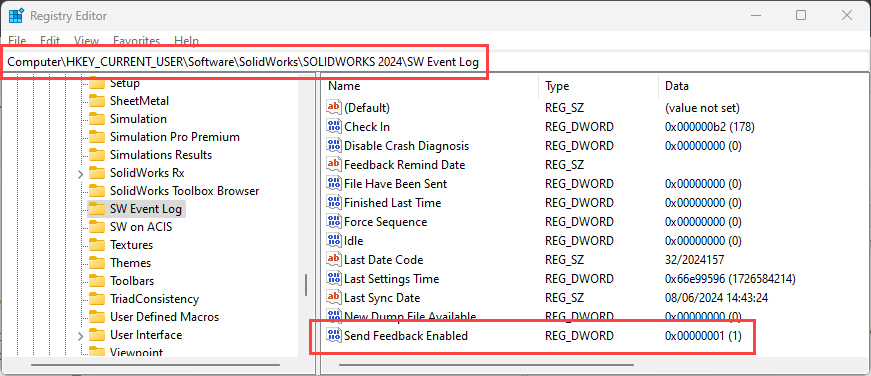This screenshot has height=376, width=871.
Task: Select the Setup folder icon
Action: (x=97, y=83)
